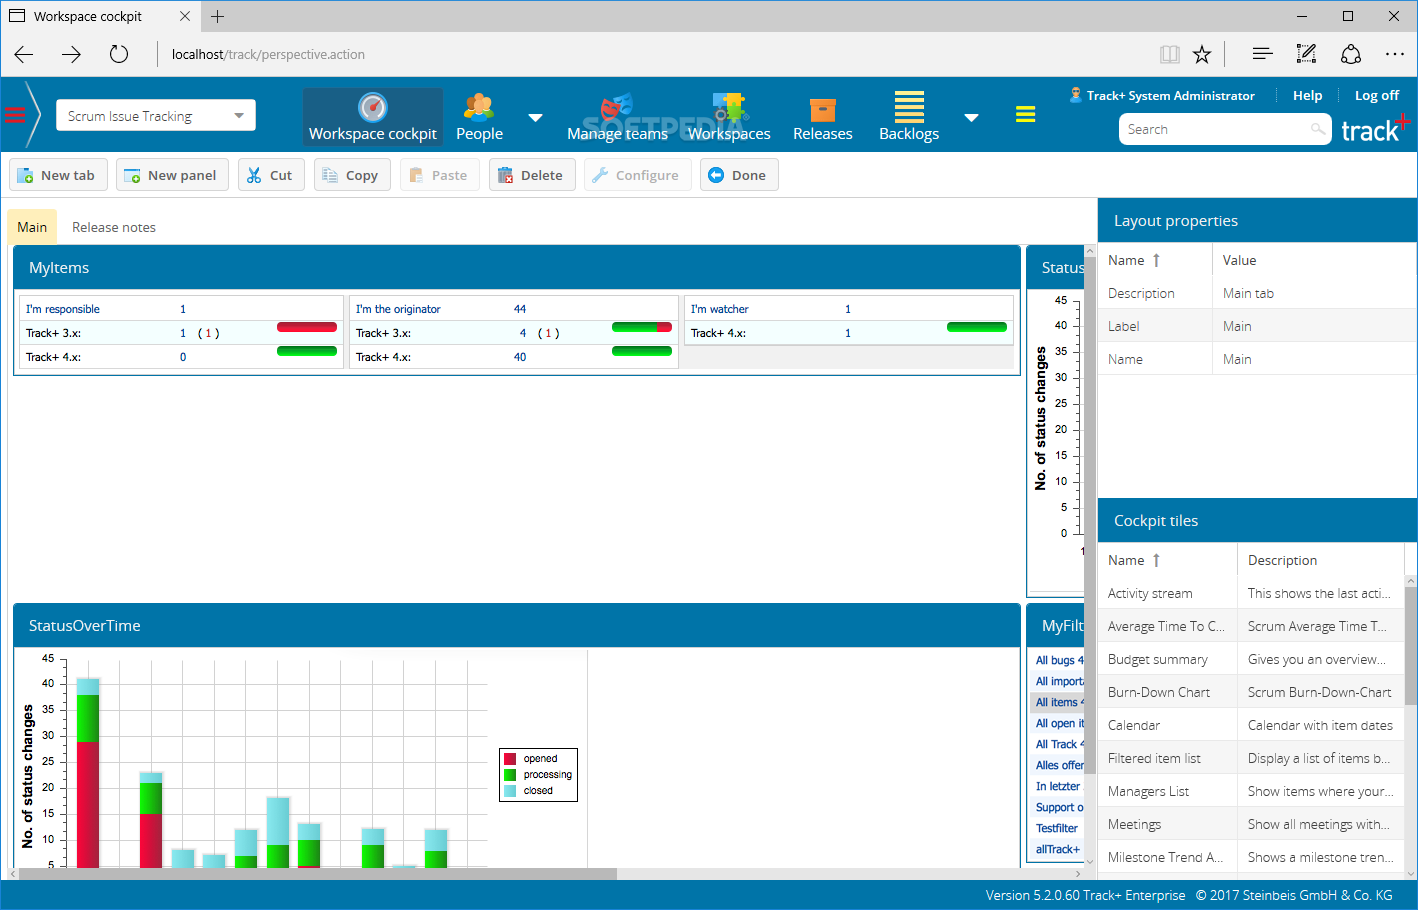1418x910 pixels.
Task: Click the red hamburger menu icon
Action: point(15,115)
